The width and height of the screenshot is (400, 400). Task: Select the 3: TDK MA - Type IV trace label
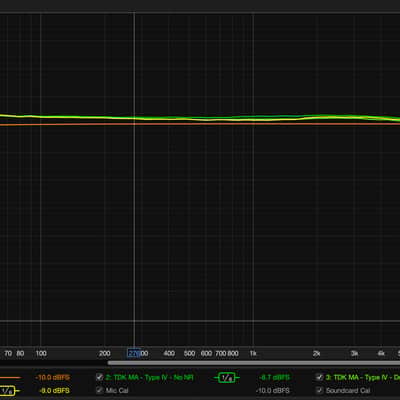click(363, 378)
